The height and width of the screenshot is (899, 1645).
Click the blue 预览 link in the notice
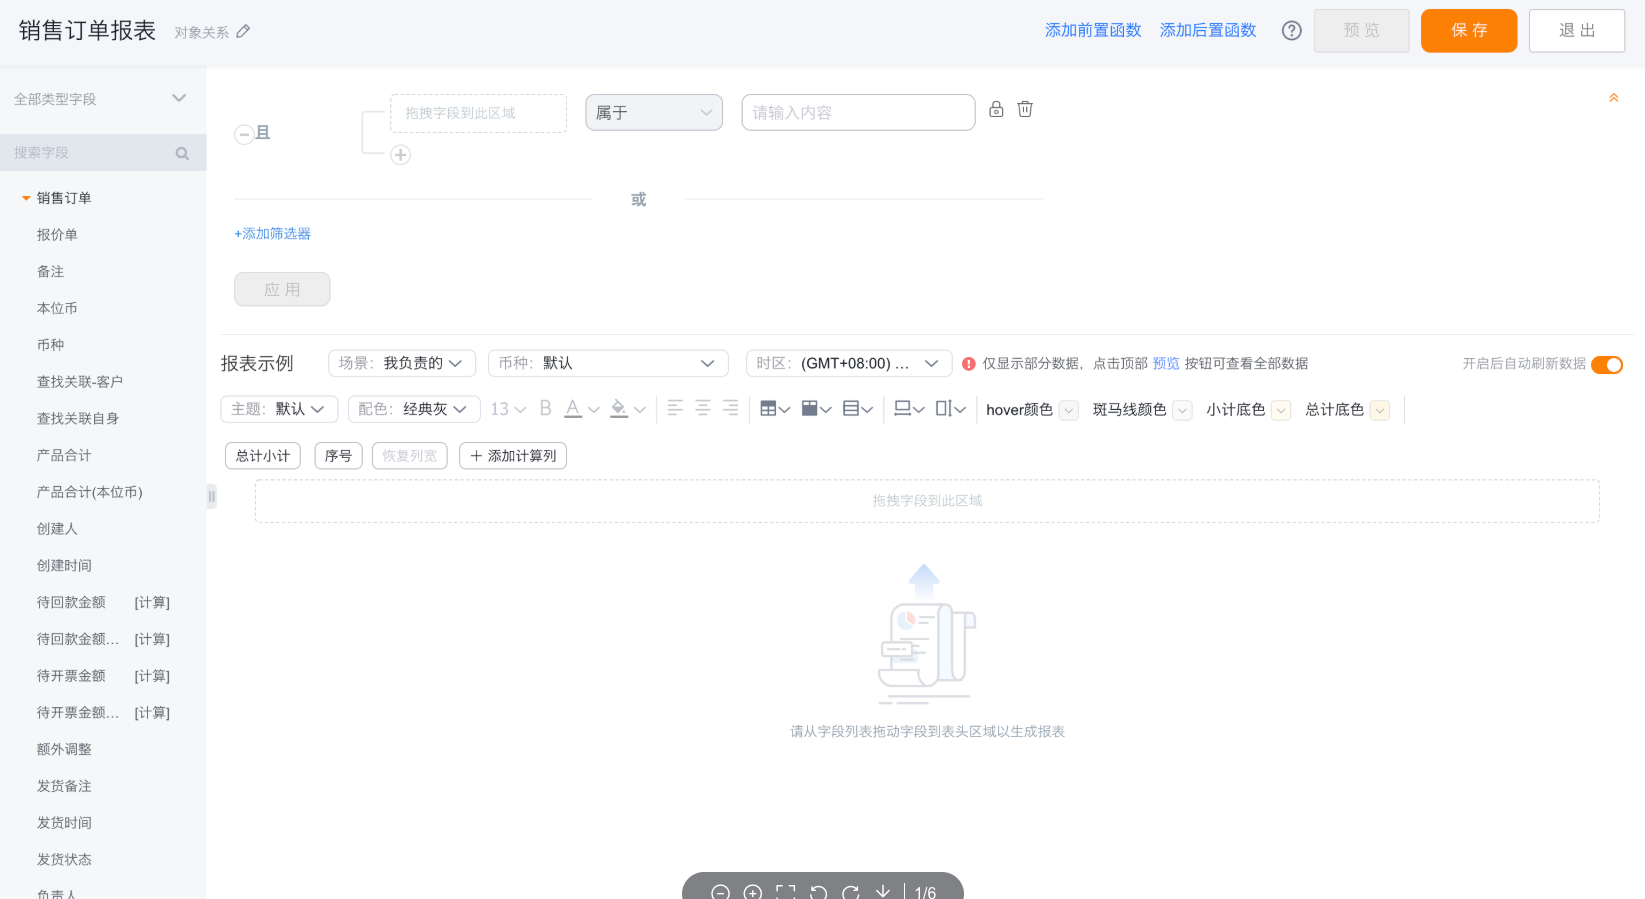click(1166, 364)
